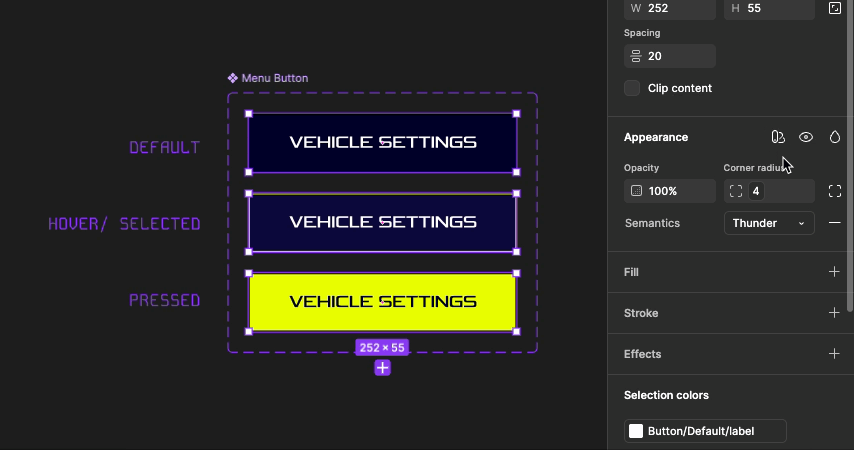Click the Stroke section heading
This screenshot has width=854, height=450.
tap(641, 313)
